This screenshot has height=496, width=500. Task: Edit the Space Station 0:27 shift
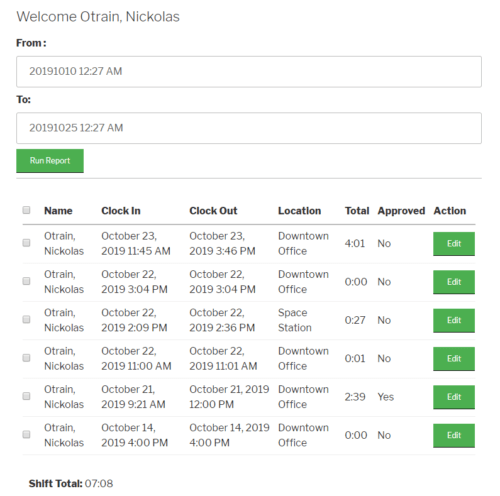point(454,320)
